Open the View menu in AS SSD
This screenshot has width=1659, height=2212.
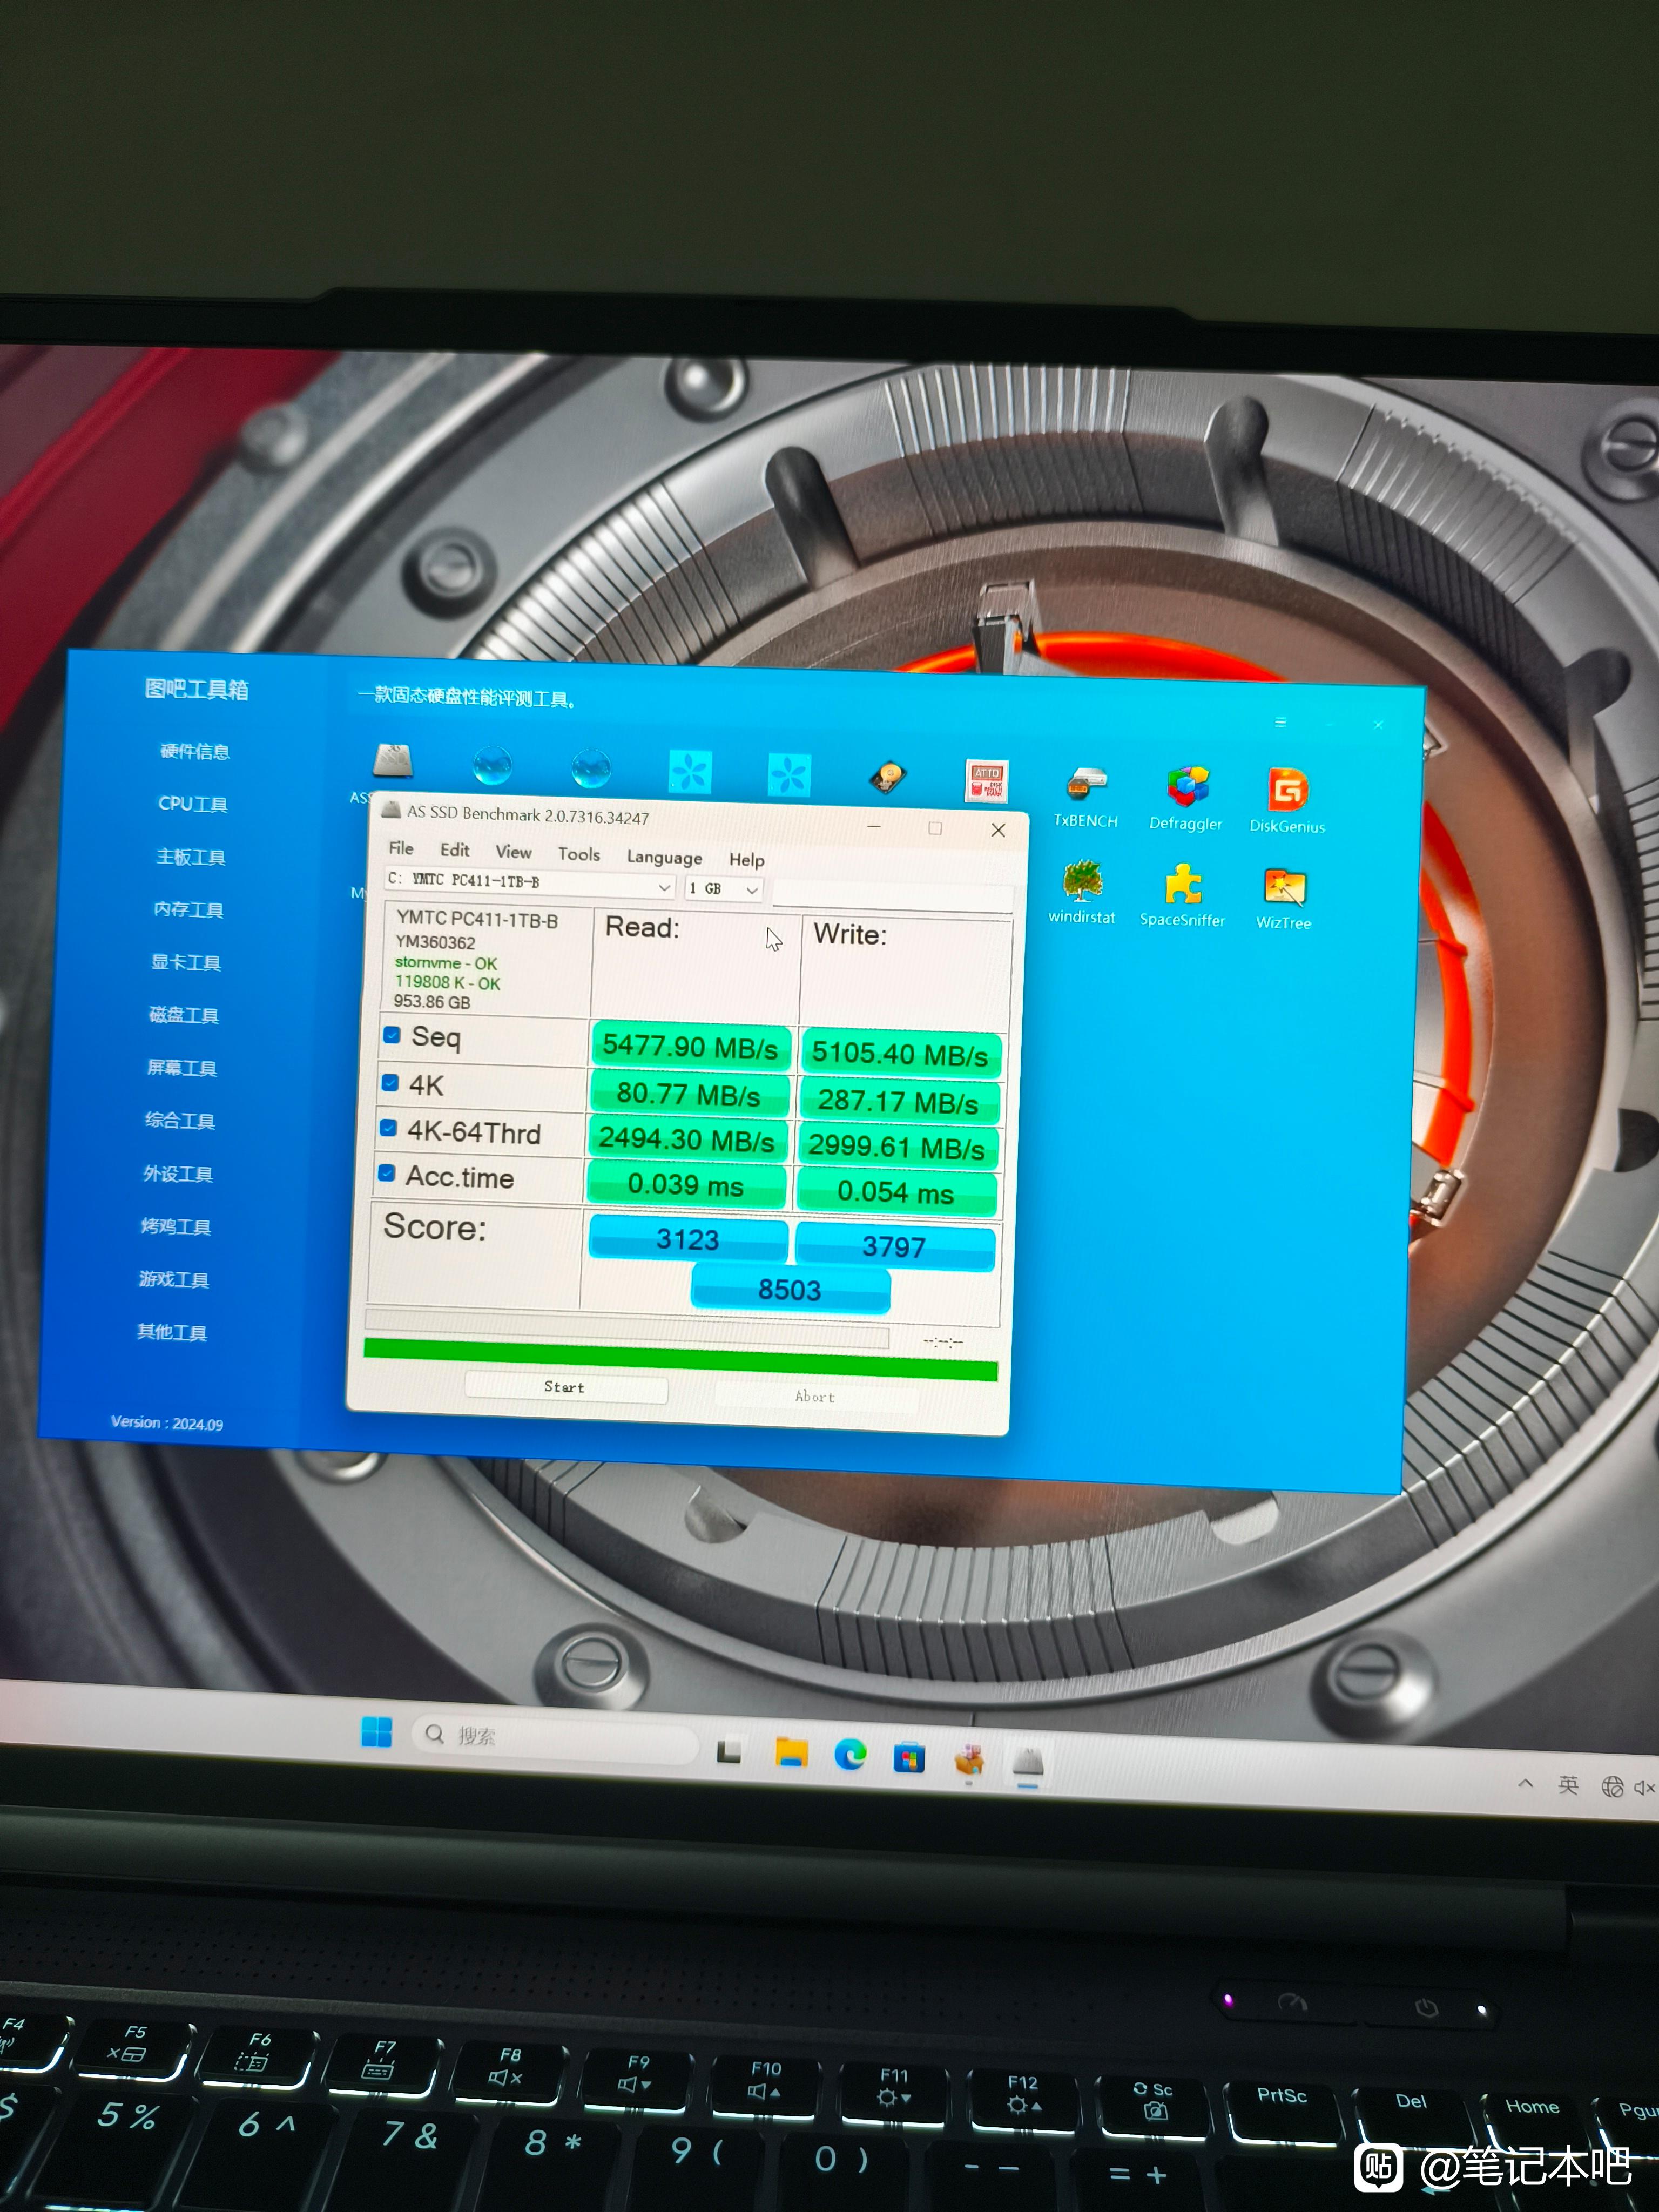coord(514,852)
